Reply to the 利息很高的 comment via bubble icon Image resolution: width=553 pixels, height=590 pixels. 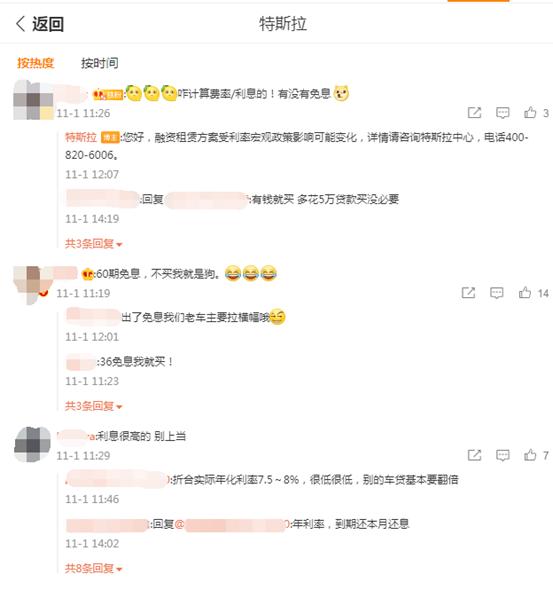503,455
